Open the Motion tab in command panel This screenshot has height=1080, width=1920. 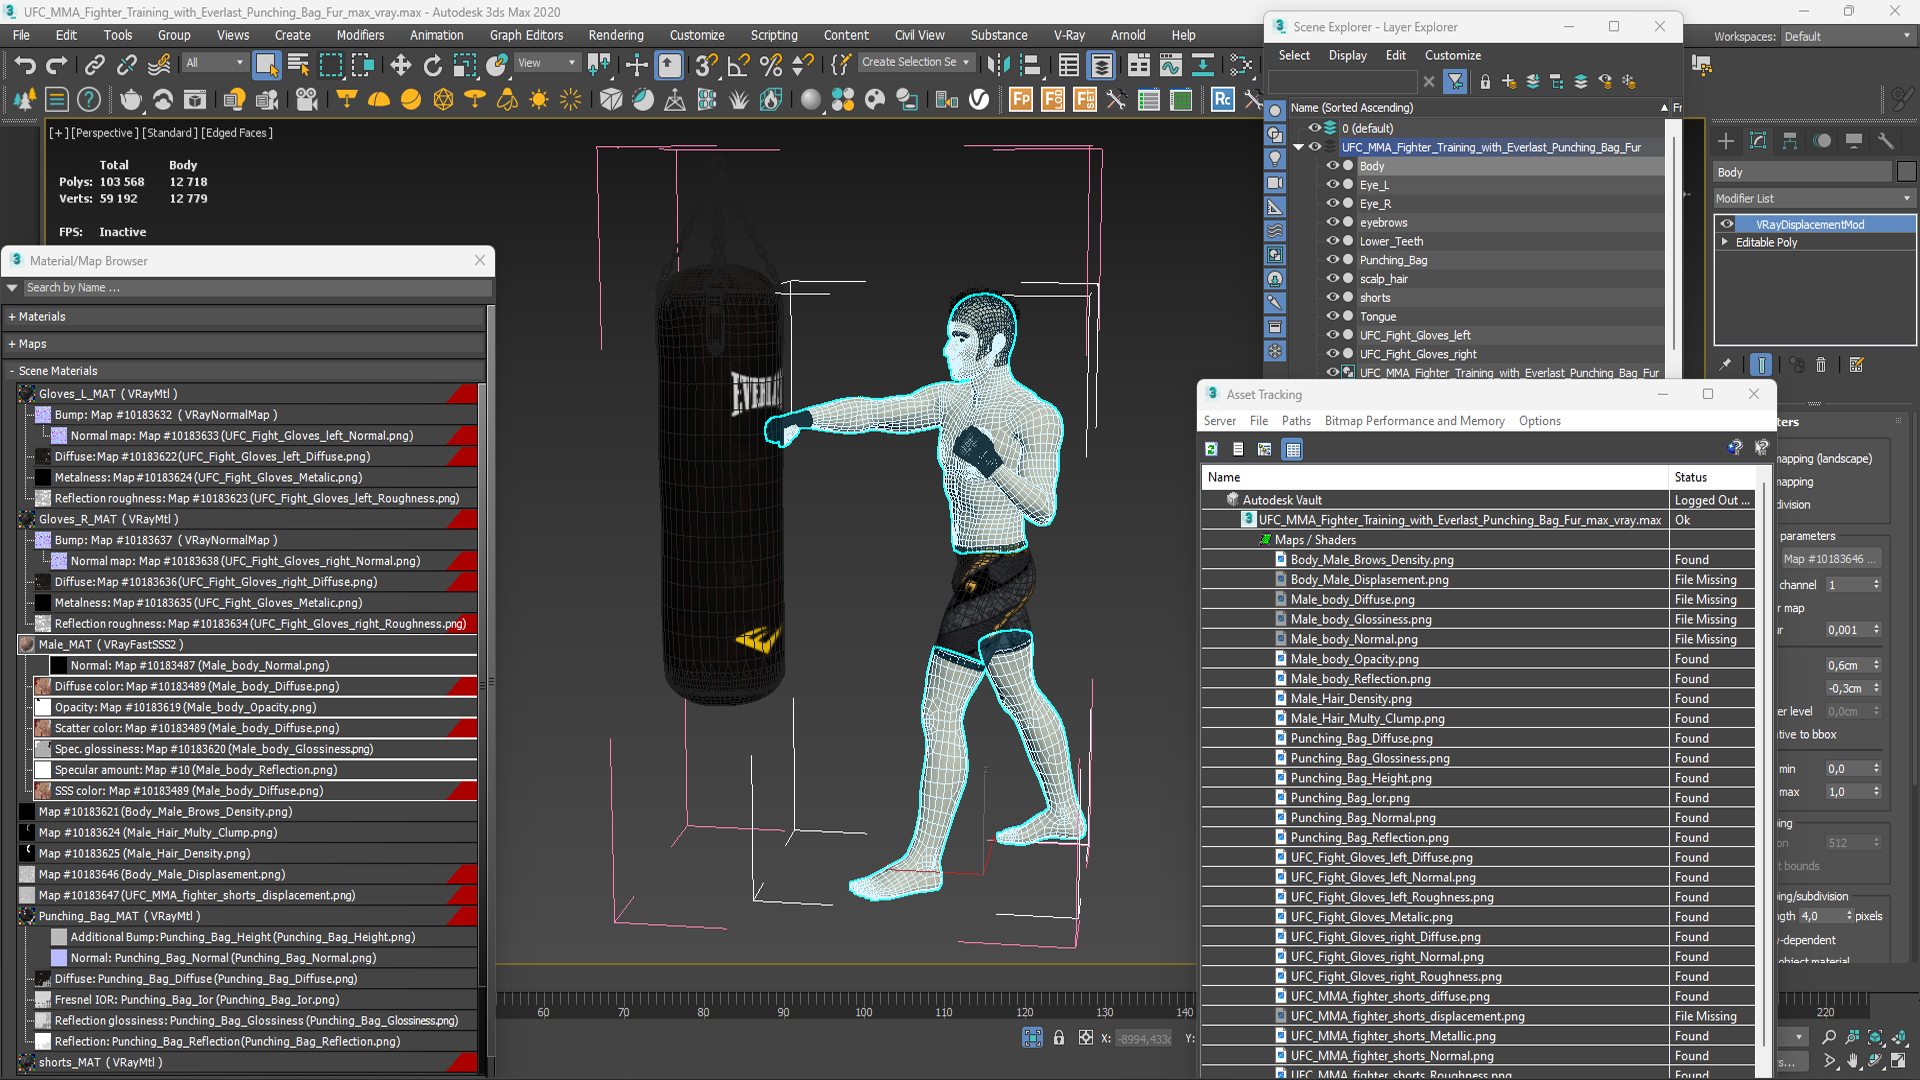pos(1822,141)
